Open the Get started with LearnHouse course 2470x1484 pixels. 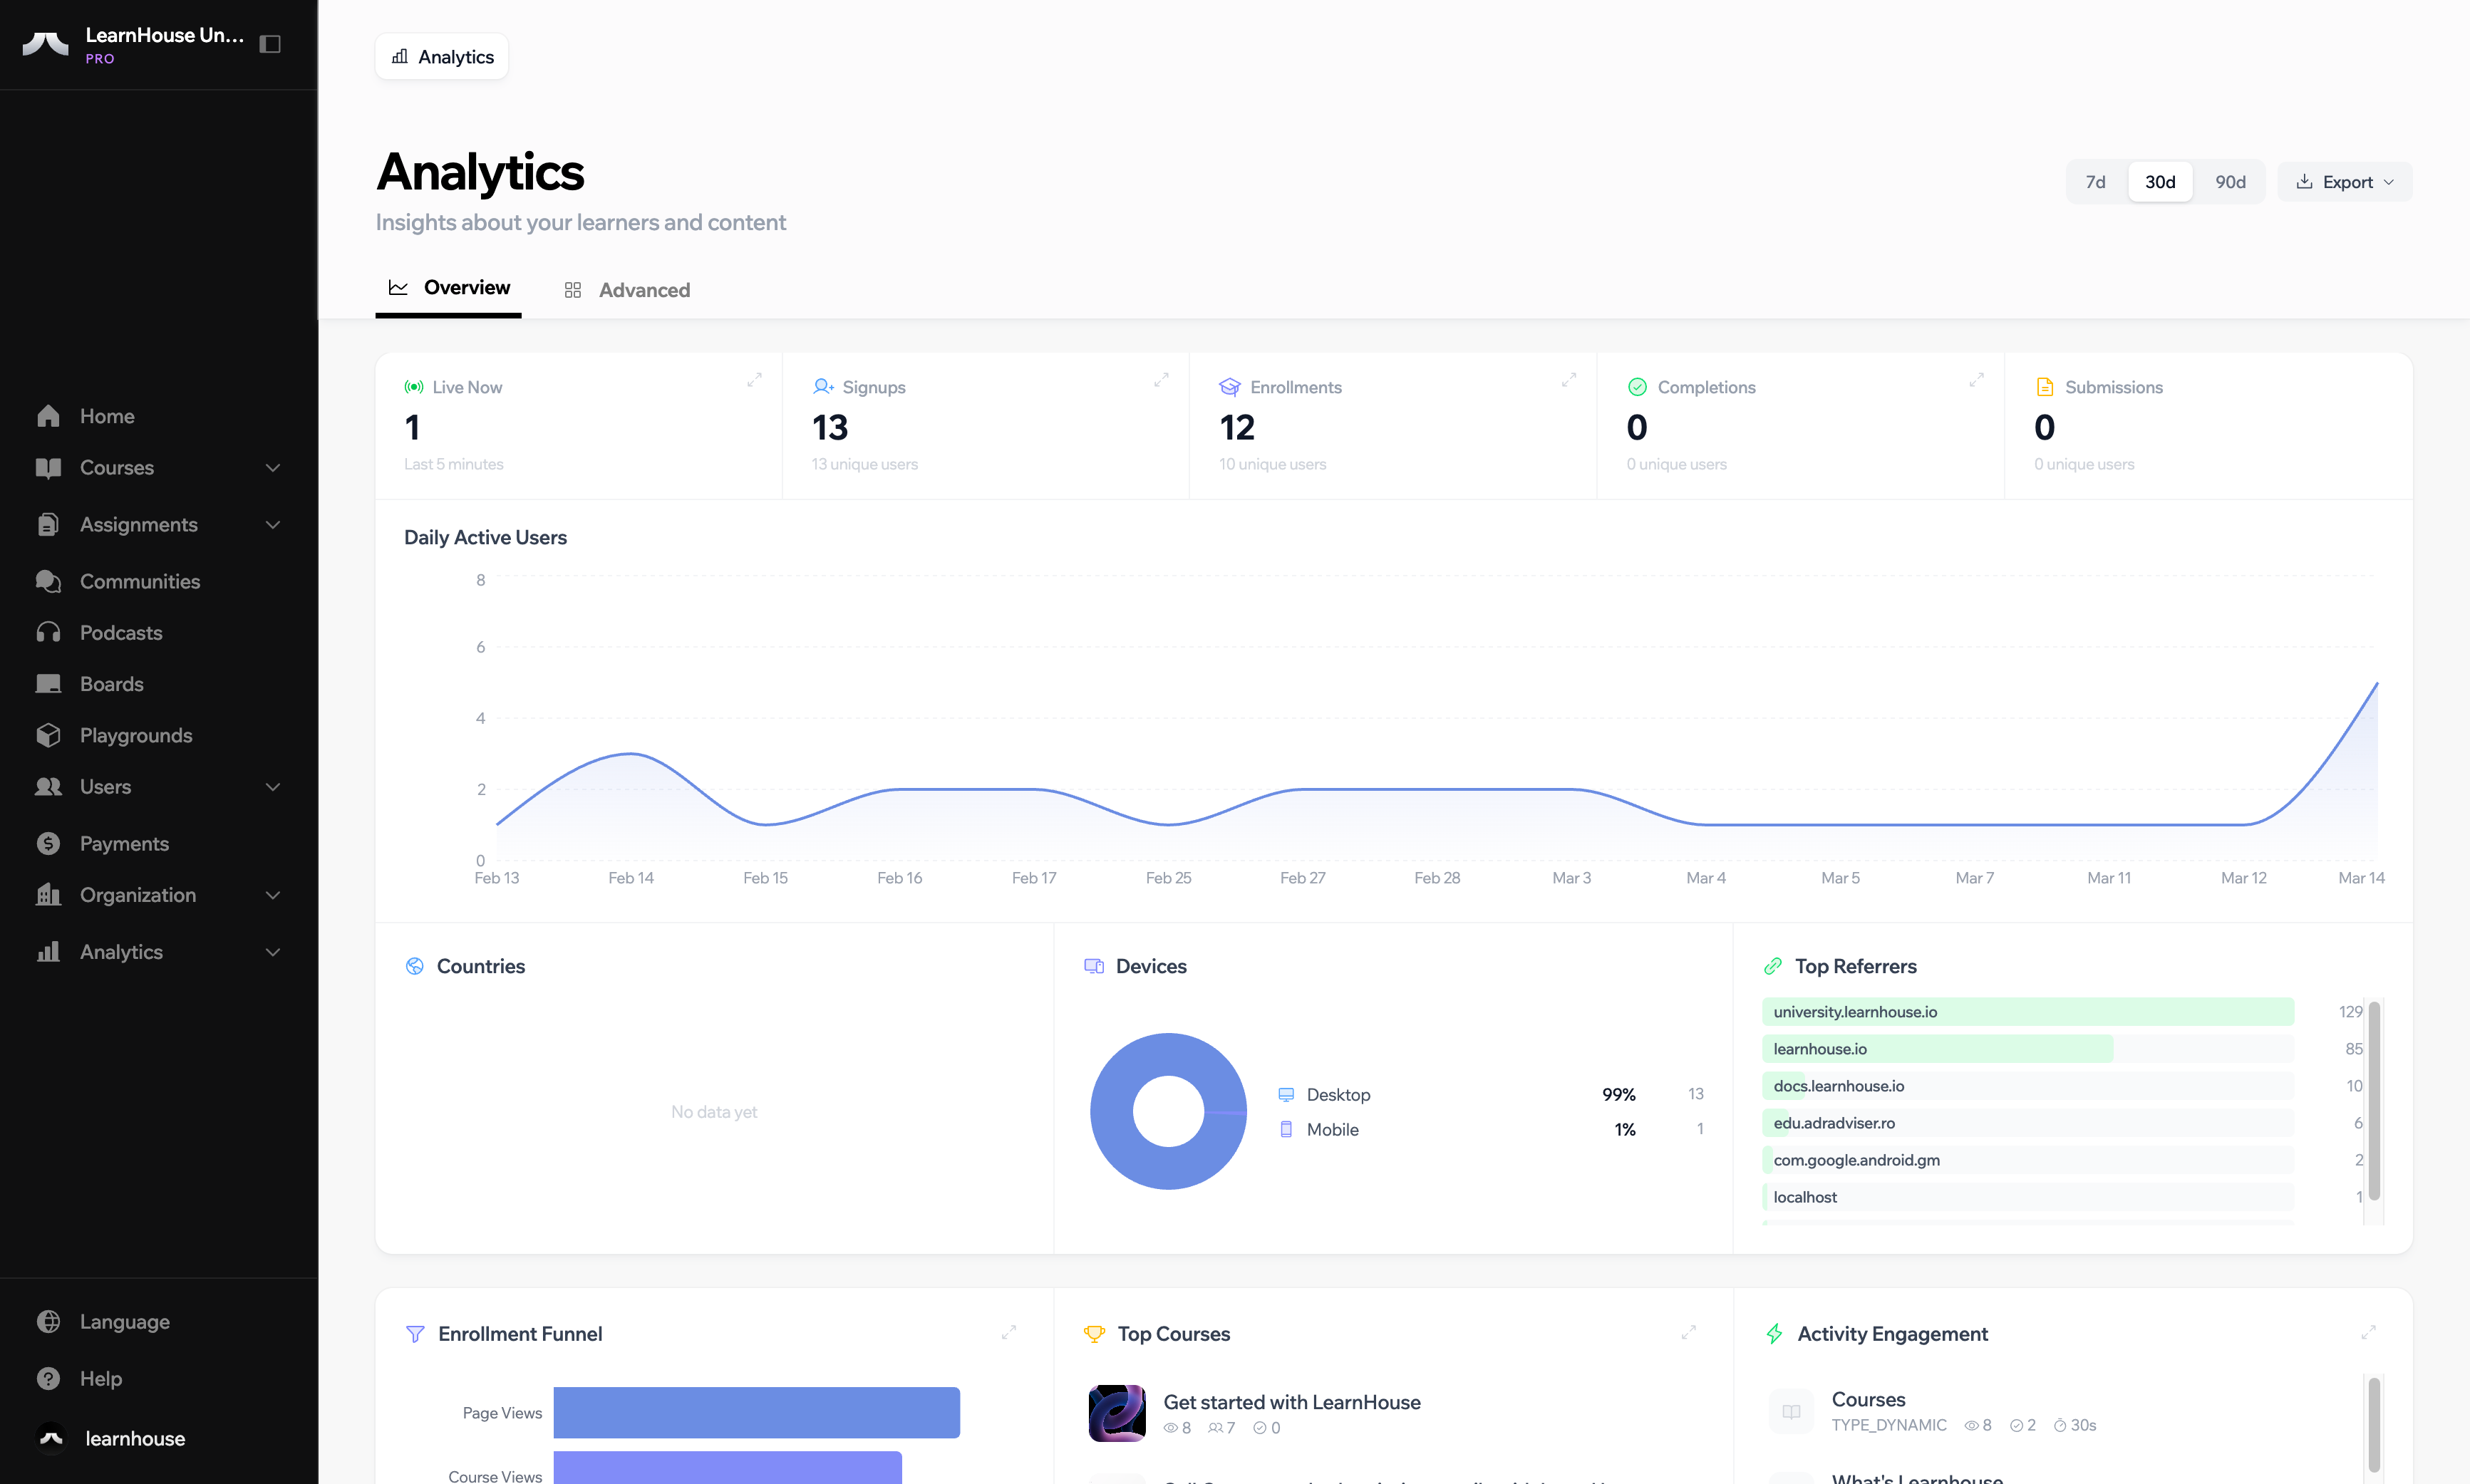(x=1291, y=1402)
